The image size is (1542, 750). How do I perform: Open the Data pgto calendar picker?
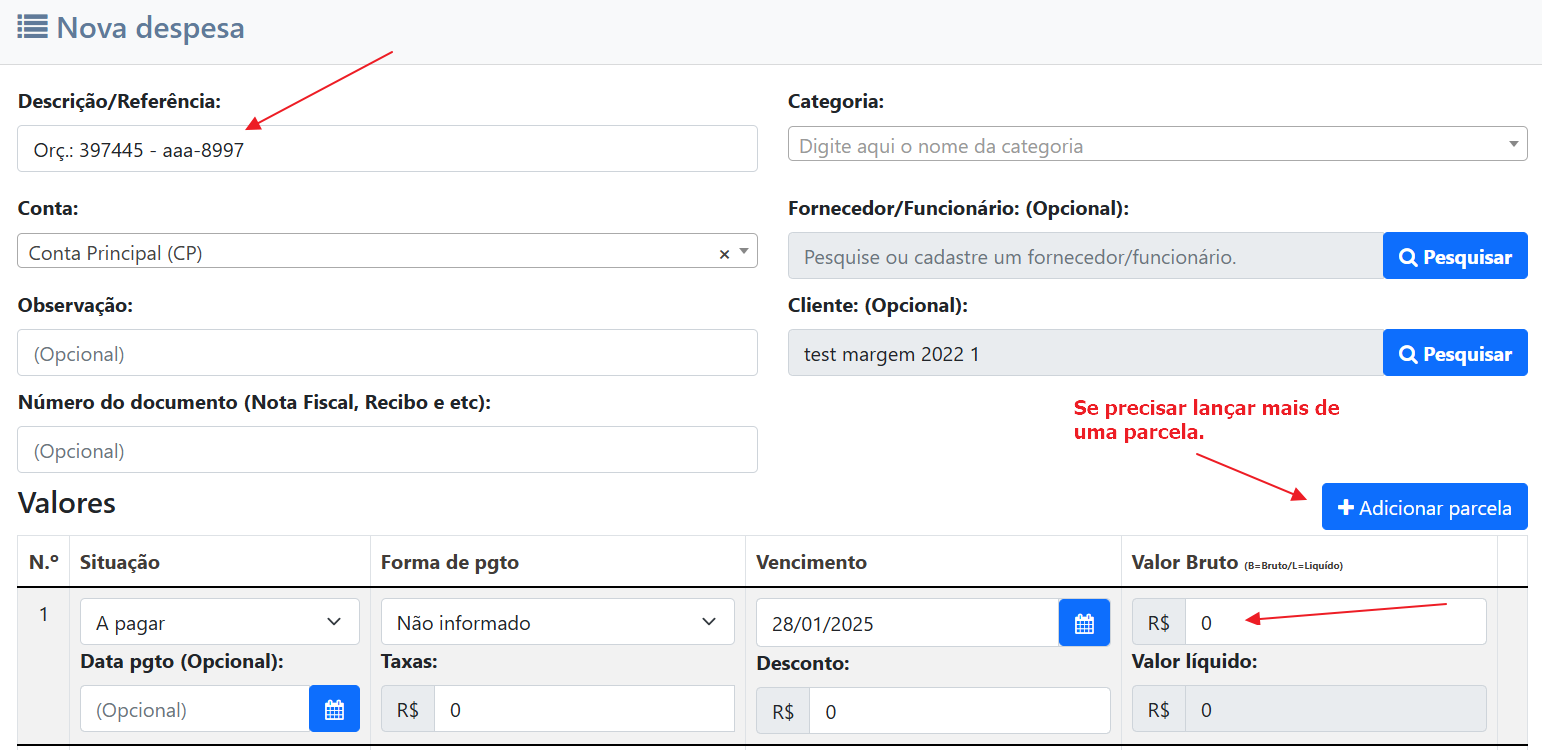click(x=334, y=710)
